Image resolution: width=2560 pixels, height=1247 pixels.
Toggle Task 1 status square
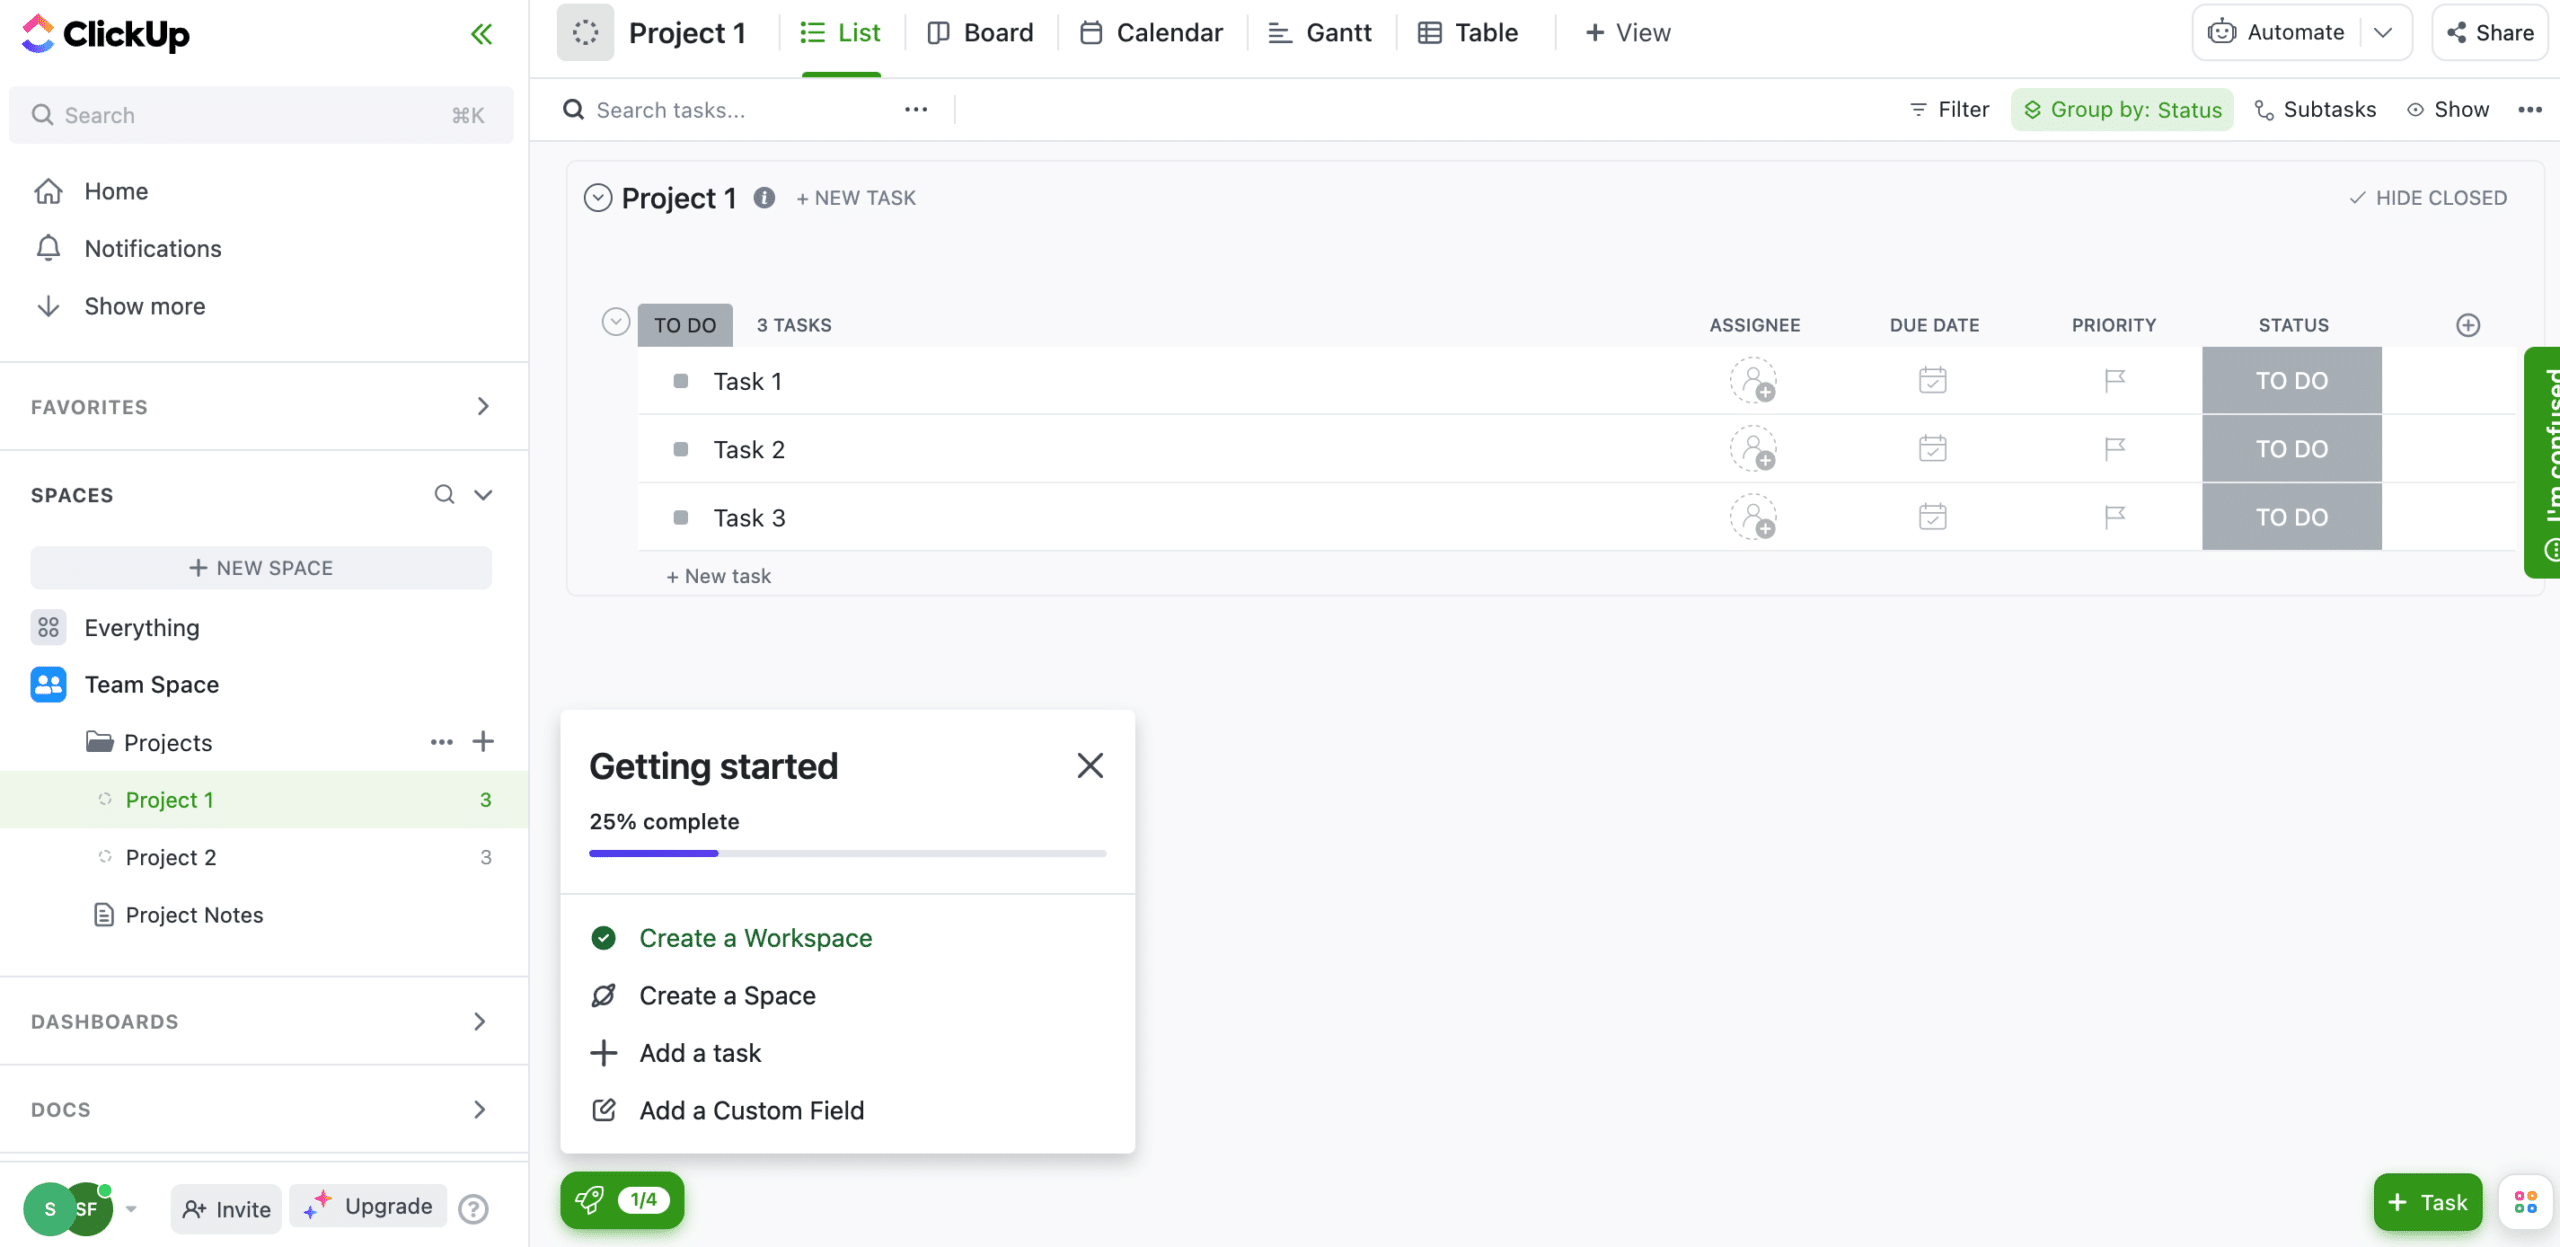[681, 381]
